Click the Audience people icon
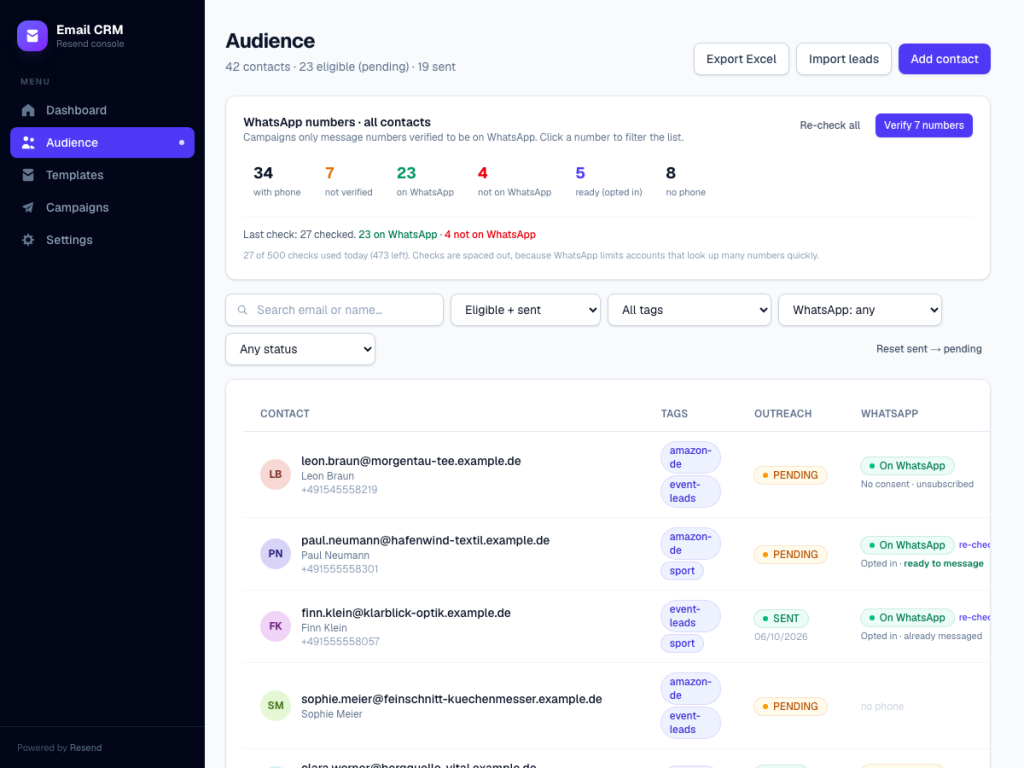 pyautogui.click(x=28, y=142)
